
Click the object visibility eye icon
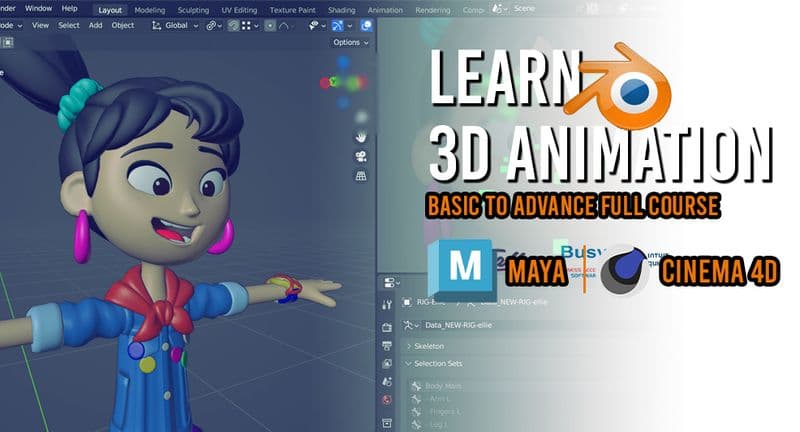(313, 26)
